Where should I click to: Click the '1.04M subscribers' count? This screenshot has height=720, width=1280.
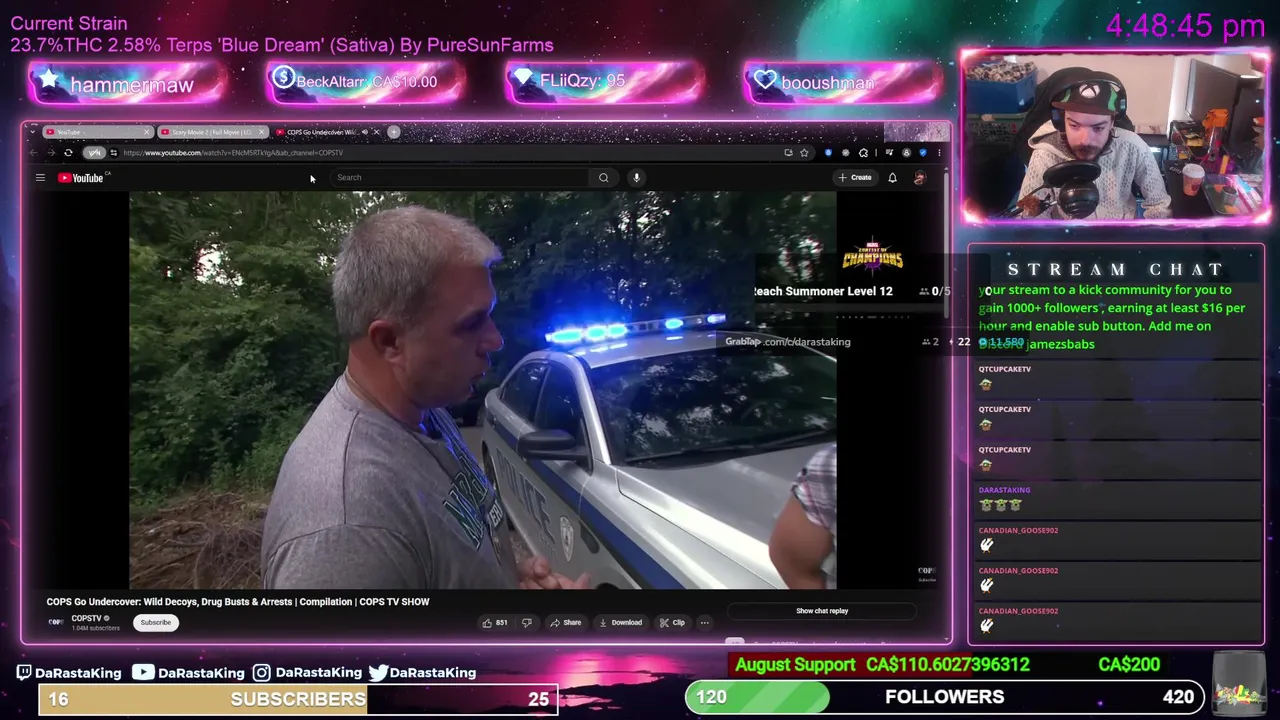[95, 628]
